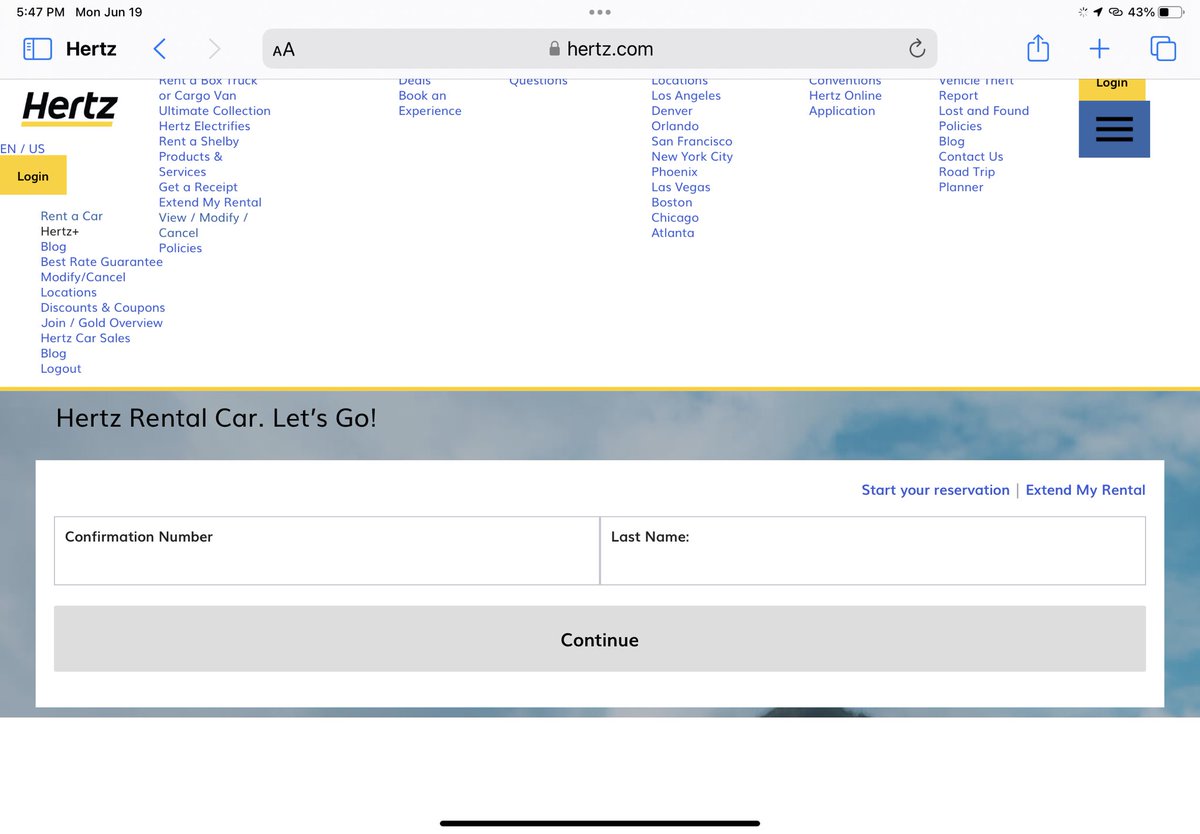Image resolution: width=1200 pixels, height=834 pixels.
Task: Select the Phoenix location link
Action: [x=675, y=172]
